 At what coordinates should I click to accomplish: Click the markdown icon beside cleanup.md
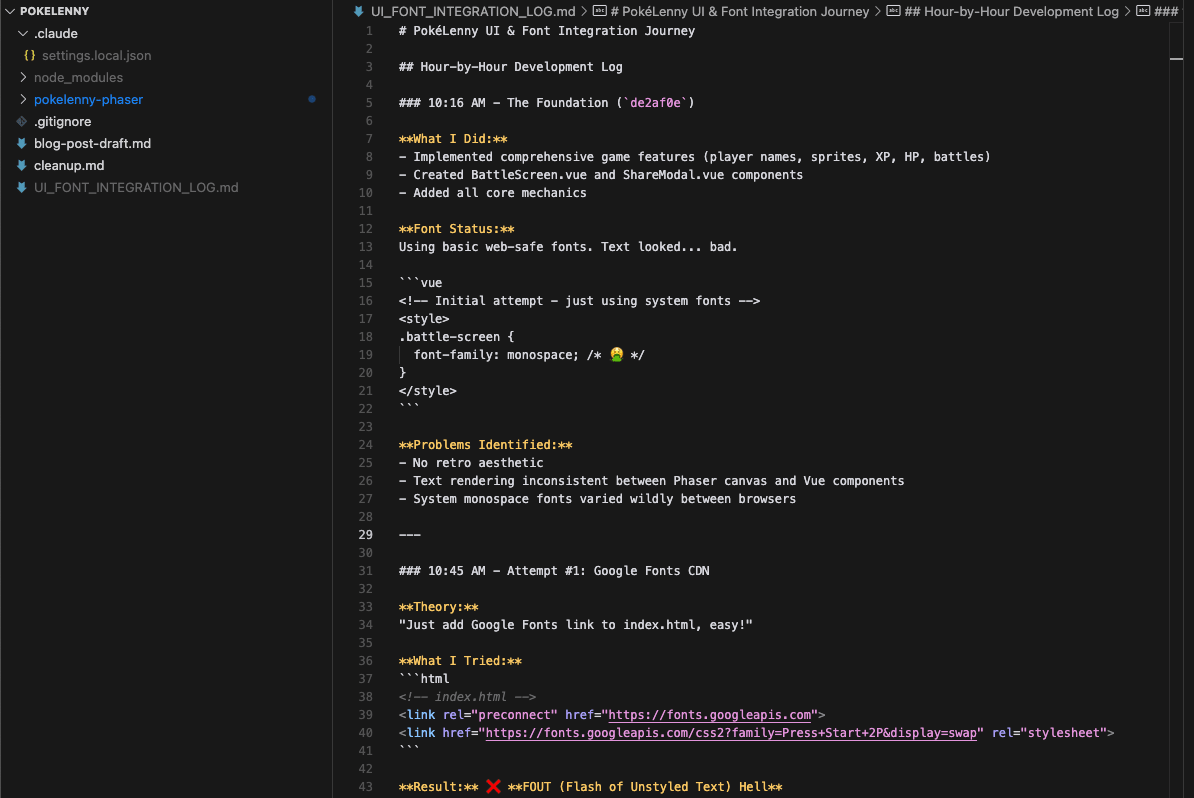[21, 165]
